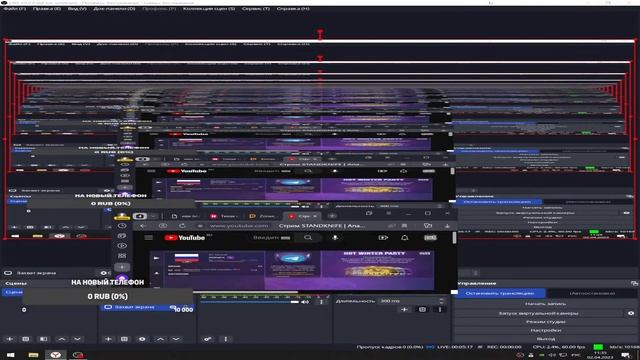Open the Правка (E) menu
The width and height of the screenshot is (640, 360).
click(47, 9)
